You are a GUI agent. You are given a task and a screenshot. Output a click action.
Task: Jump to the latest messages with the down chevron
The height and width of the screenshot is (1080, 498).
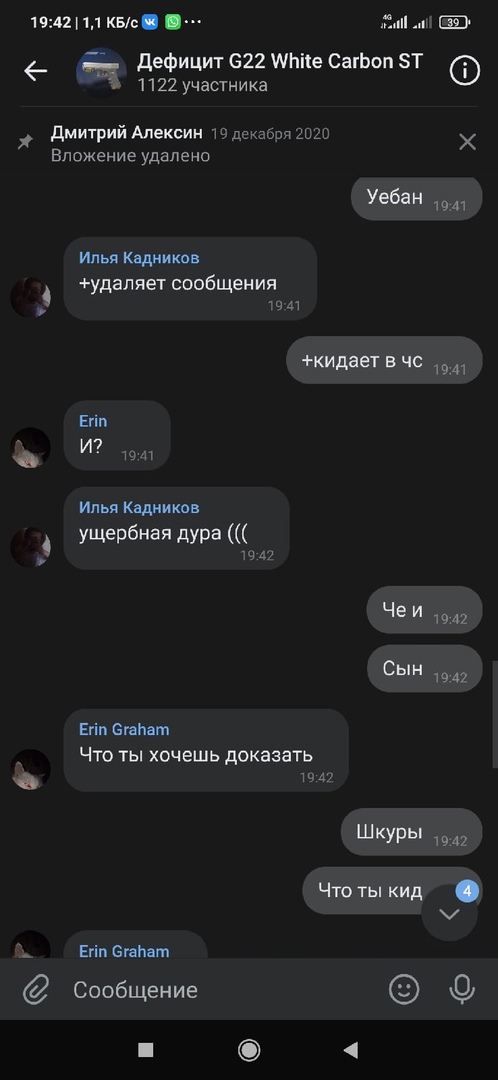point(450,913)
